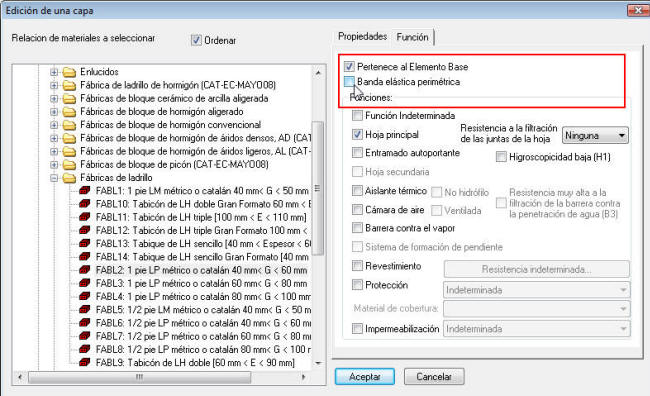Screen dimensions: 650x396
Task: Expand áridos ligeros, AL node
Action: pos(54,151)
